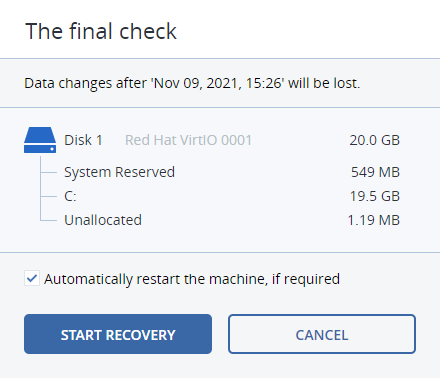This screenshot has width=440, height=378.
Task: Click the 19.5 GB size value
Action: tap(375, 196)
